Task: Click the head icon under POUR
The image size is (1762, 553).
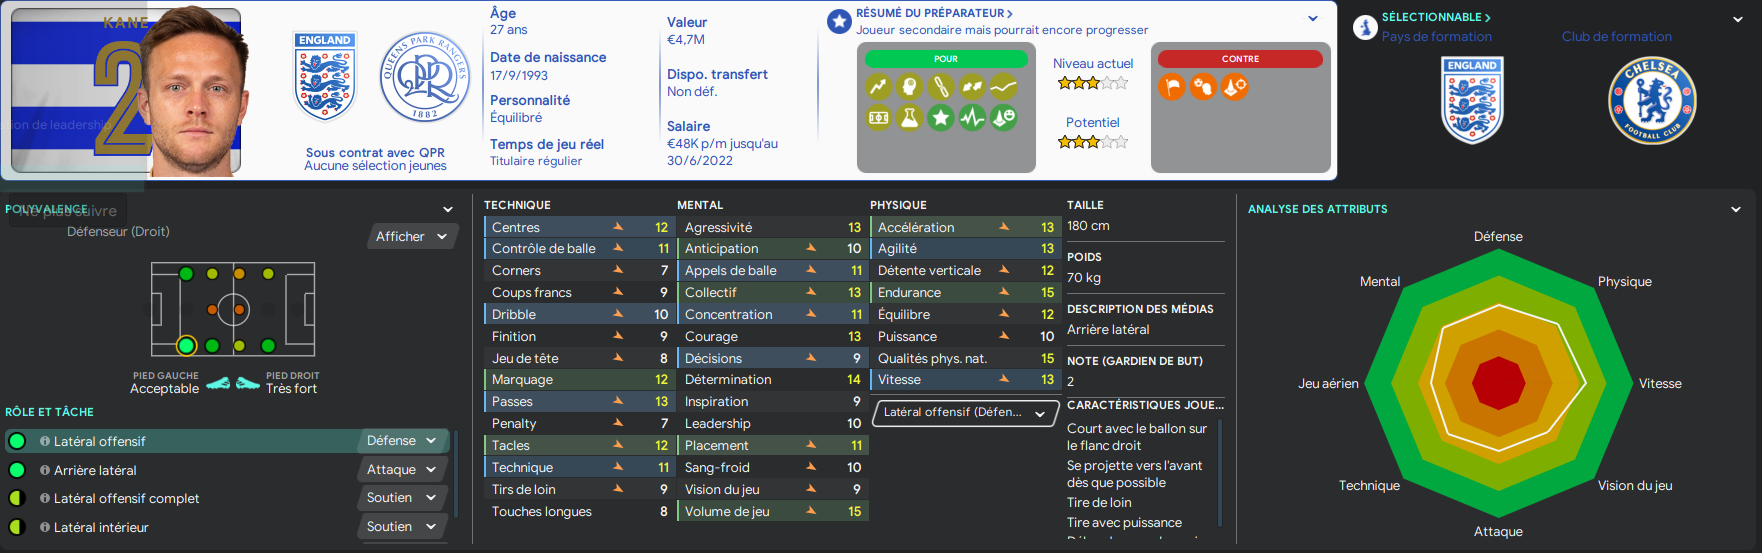Action: point(909,87)
